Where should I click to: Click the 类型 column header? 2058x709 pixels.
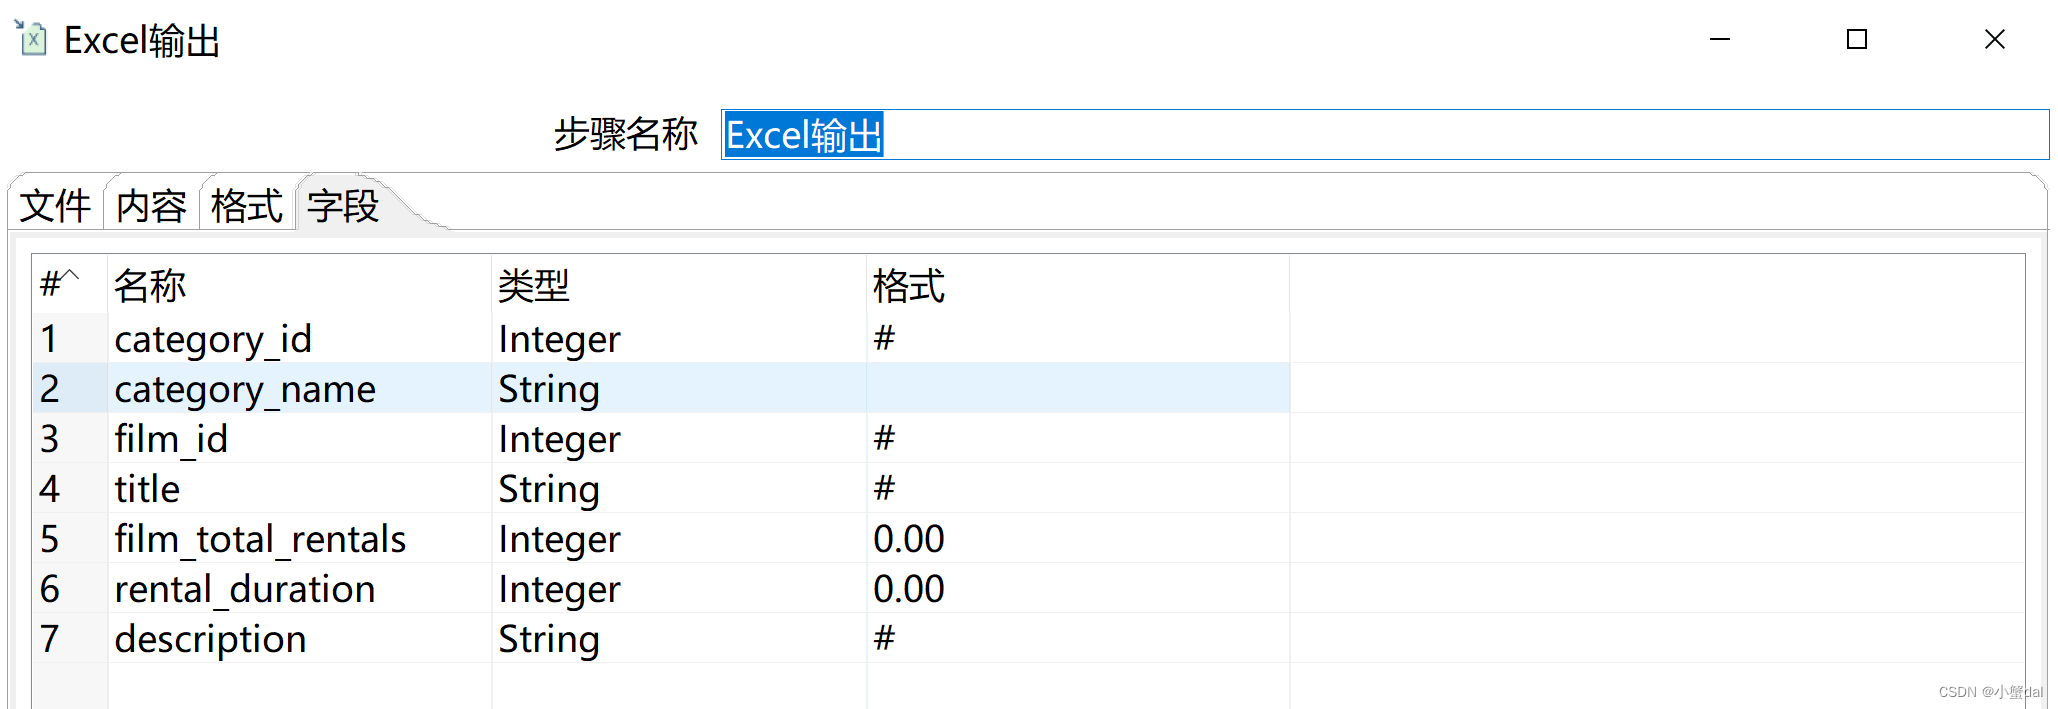click(x=679, y=285)
